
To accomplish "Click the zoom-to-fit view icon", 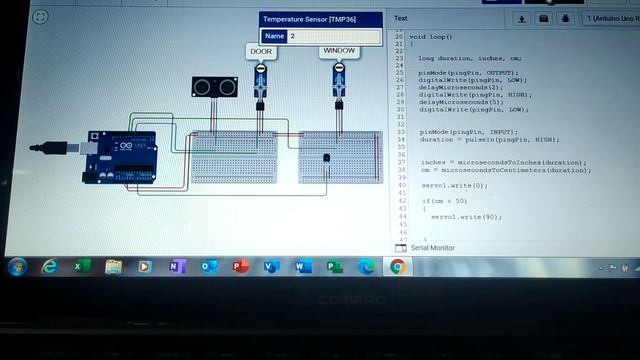I will point(40,17).
